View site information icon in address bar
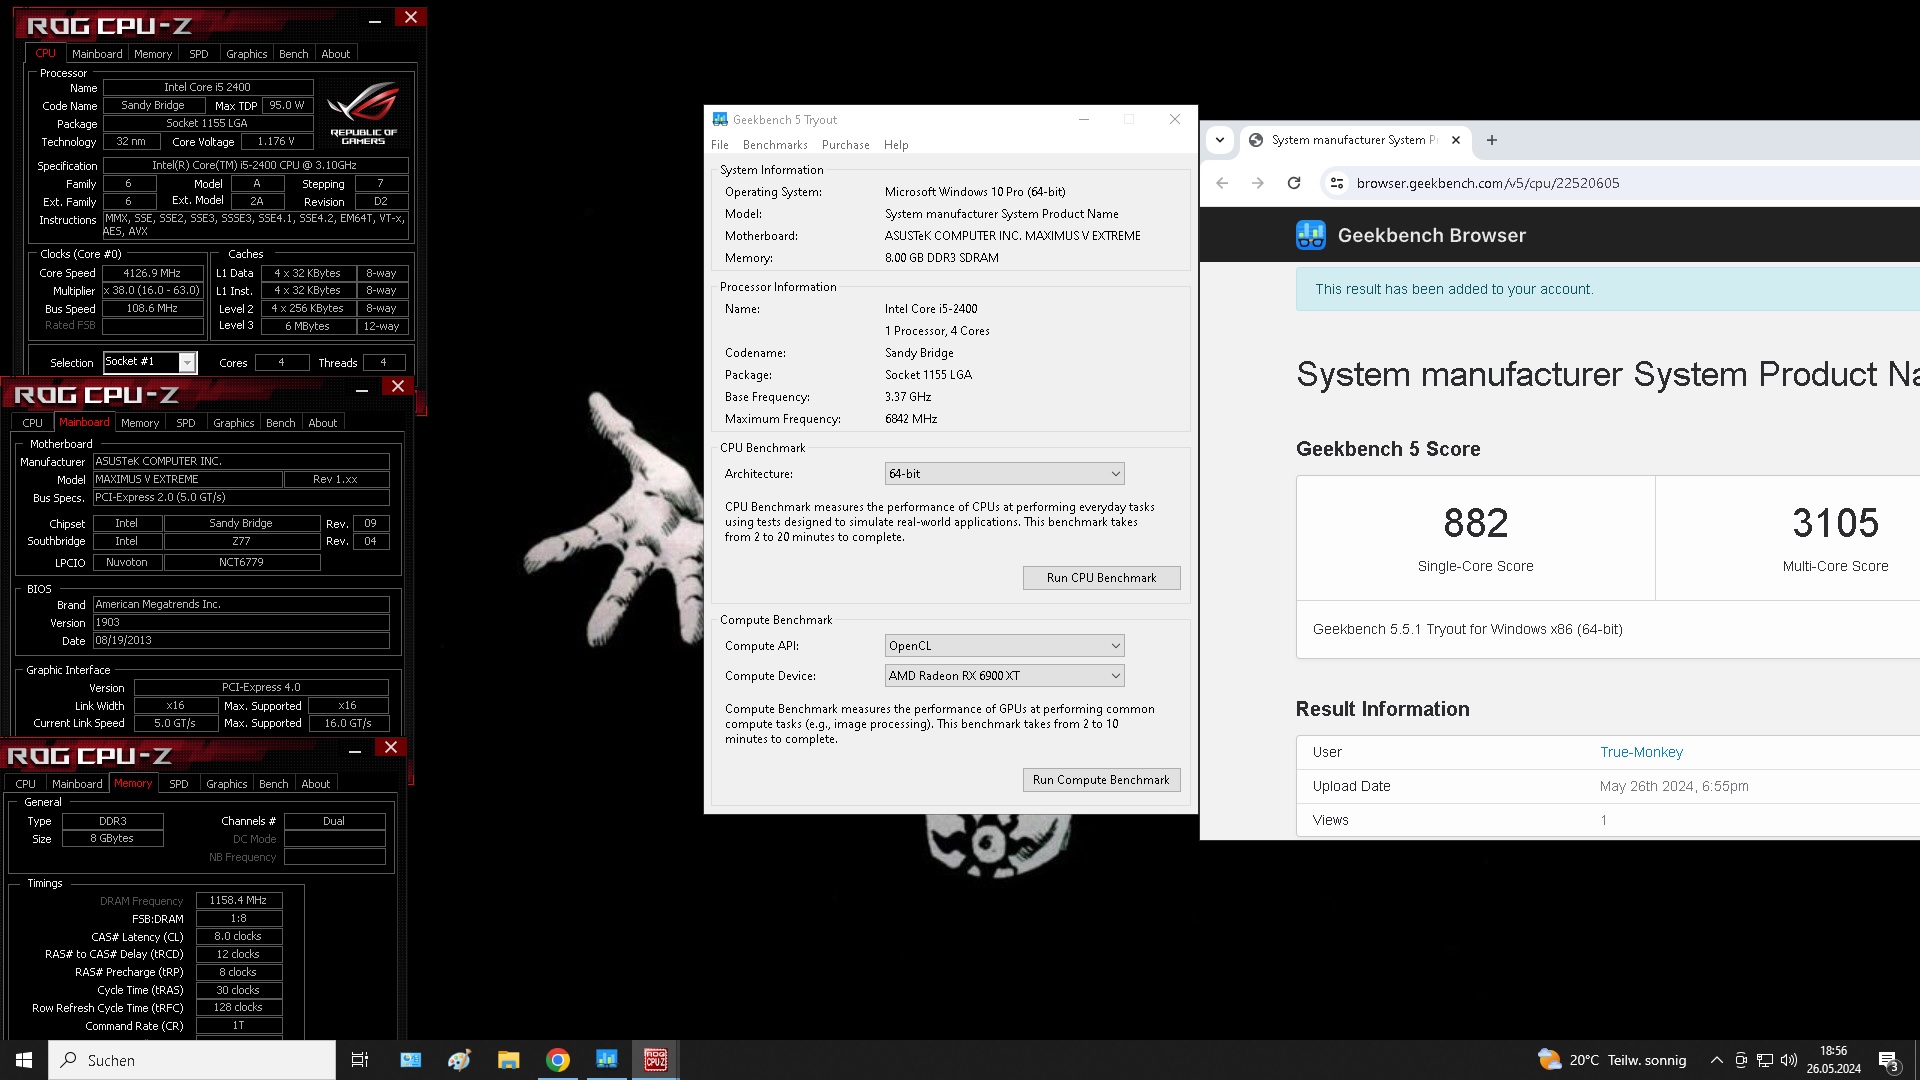1920x1080 pixels. 1336,183
